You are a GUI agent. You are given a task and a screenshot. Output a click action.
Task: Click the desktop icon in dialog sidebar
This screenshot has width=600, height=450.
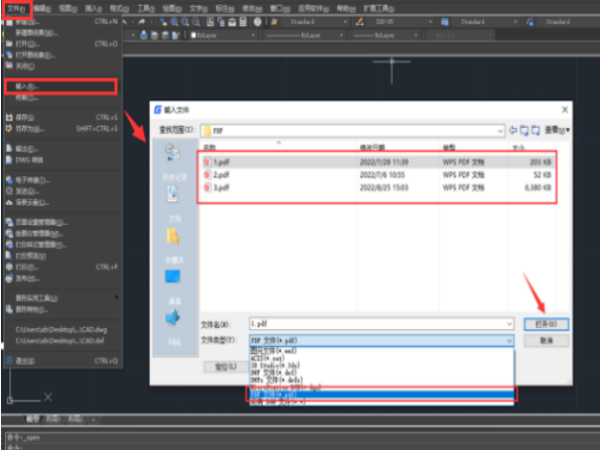tap(174, 277)
